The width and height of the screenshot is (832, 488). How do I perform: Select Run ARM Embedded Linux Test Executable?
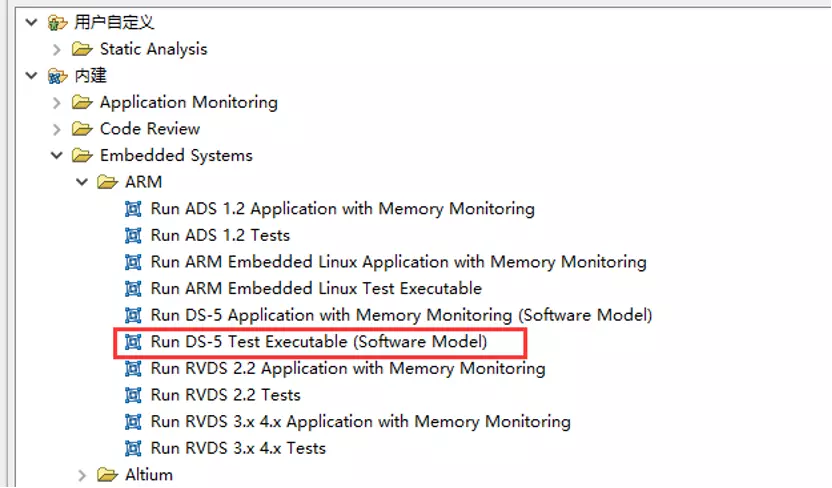tap(316, 289)
